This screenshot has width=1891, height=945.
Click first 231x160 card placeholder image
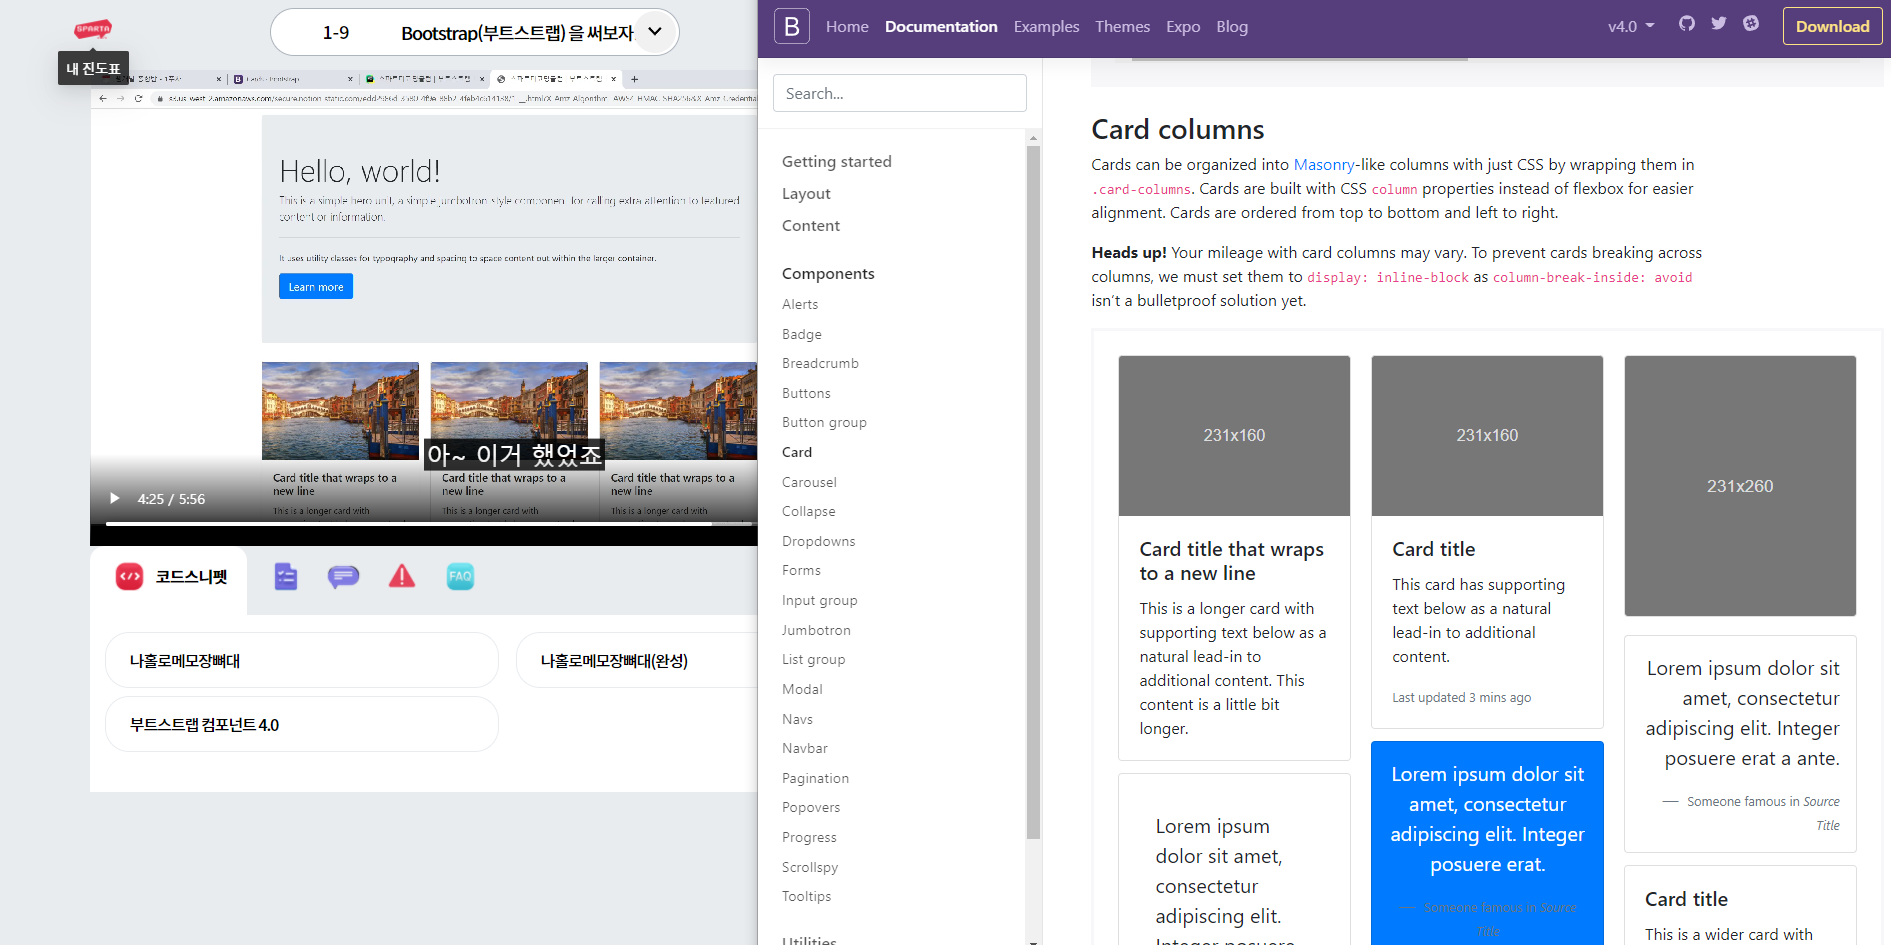click(1234, 436)
